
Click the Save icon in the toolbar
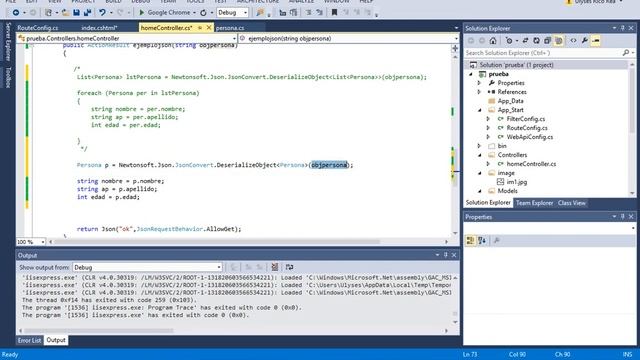click(x=76, y=13)
